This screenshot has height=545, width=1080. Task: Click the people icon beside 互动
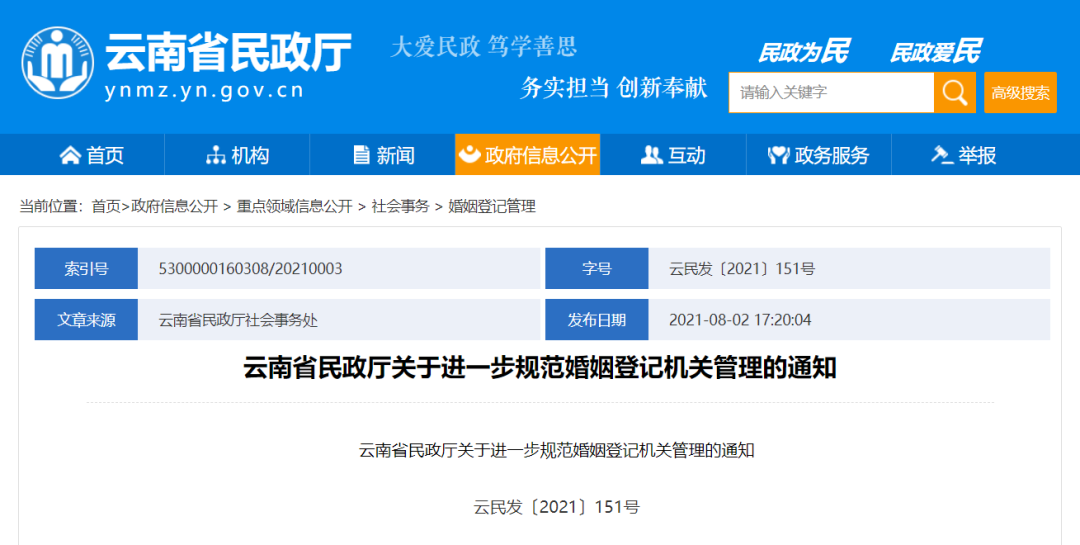(x=651, y=155)
